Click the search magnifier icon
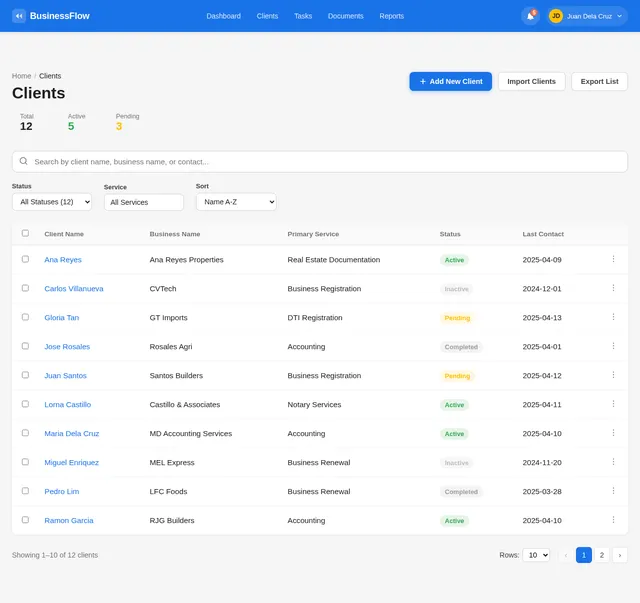 pyautogui.click(x=24, y=161)
